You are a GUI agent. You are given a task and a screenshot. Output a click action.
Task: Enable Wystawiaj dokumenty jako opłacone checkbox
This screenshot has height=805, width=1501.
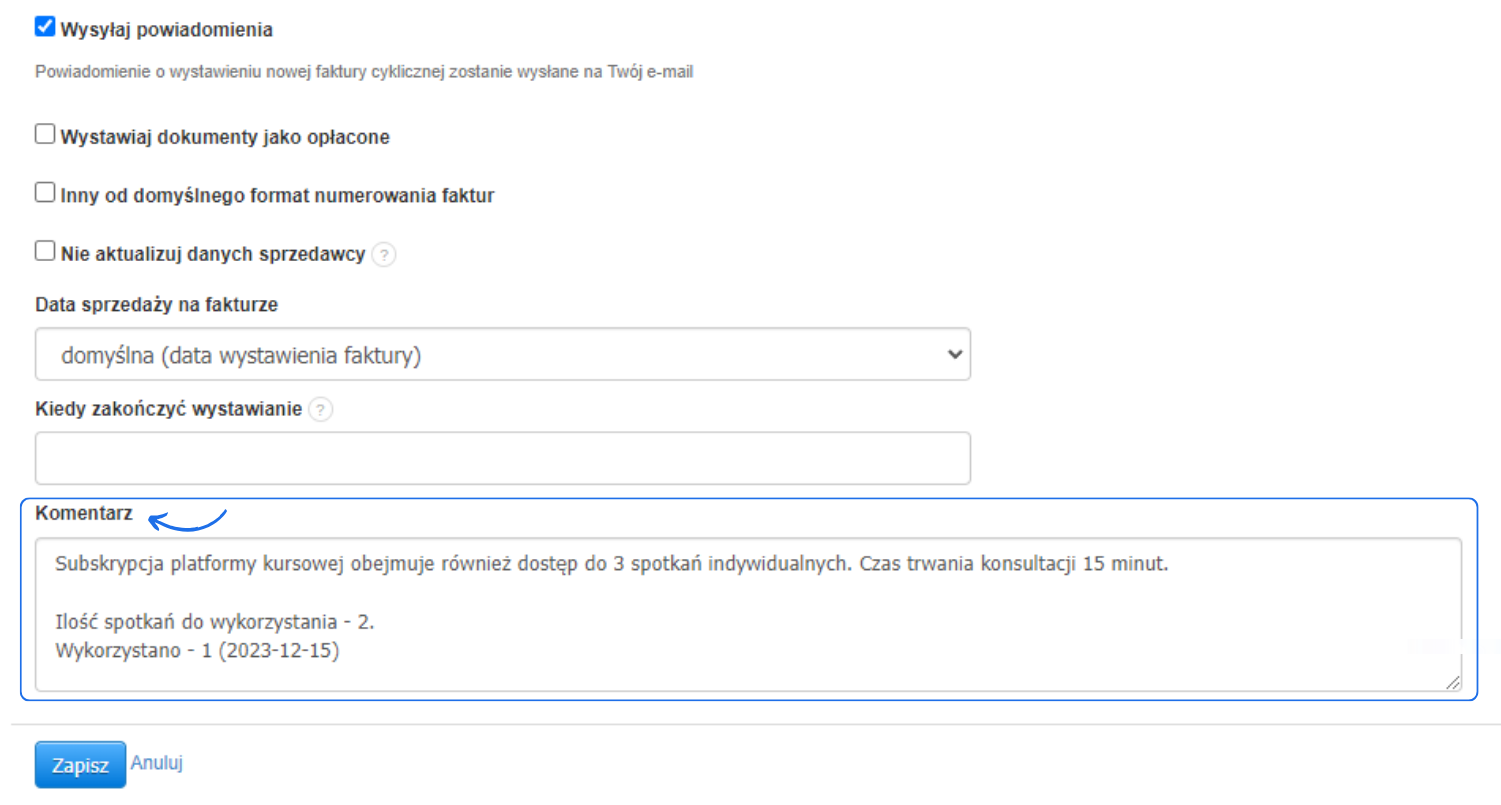click(44, 135)
